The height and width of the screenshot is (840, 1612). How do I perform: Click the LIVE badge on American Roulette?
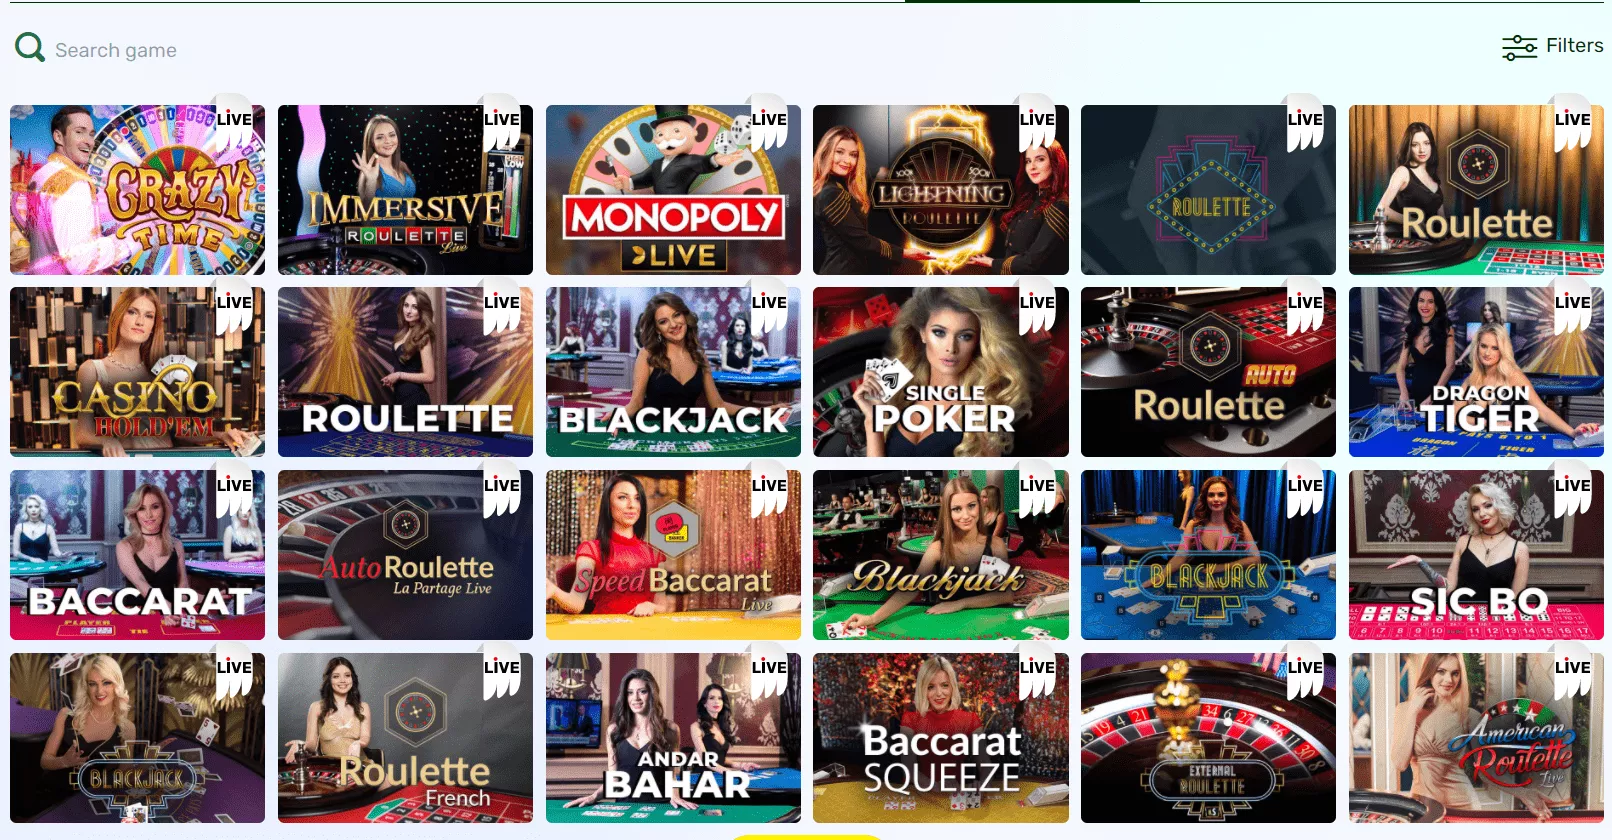[x=1572, y=668]
